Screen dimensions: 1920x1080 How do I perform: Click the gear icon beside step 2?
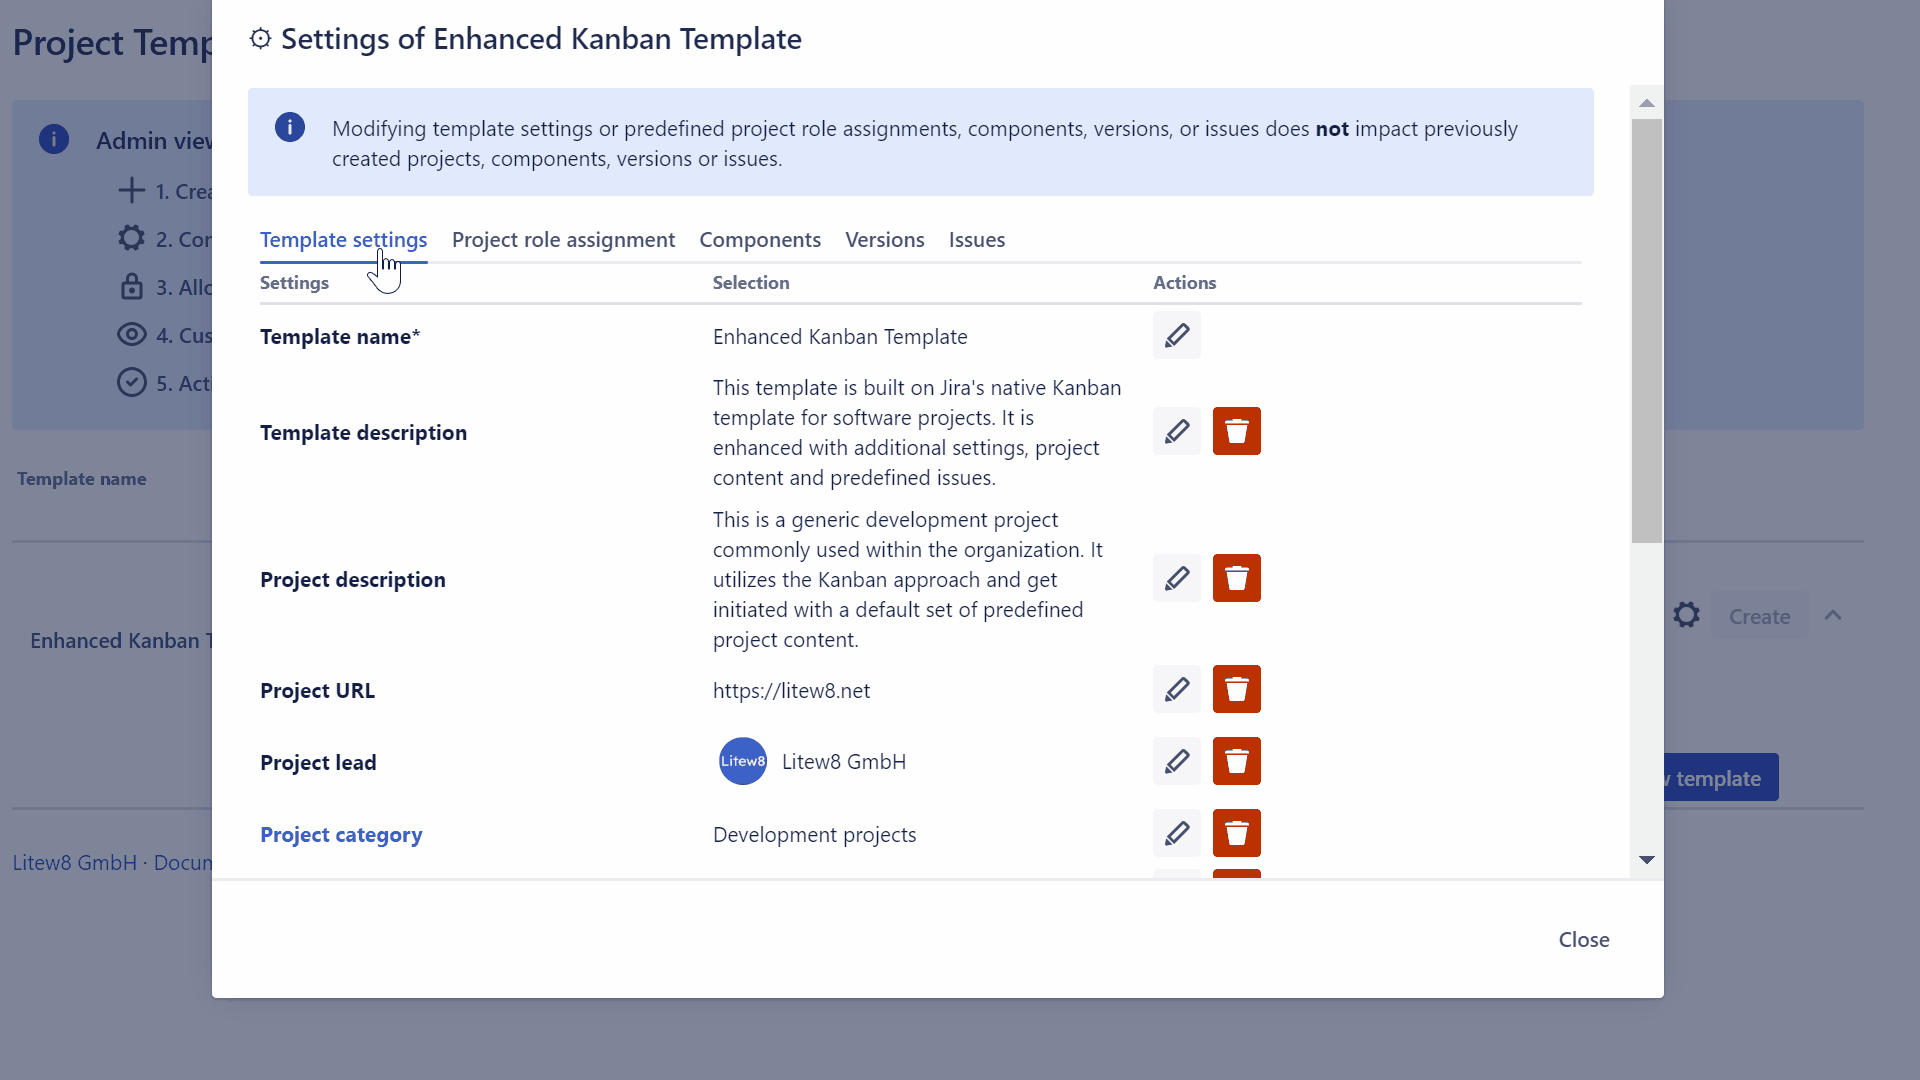click(130, 238)
